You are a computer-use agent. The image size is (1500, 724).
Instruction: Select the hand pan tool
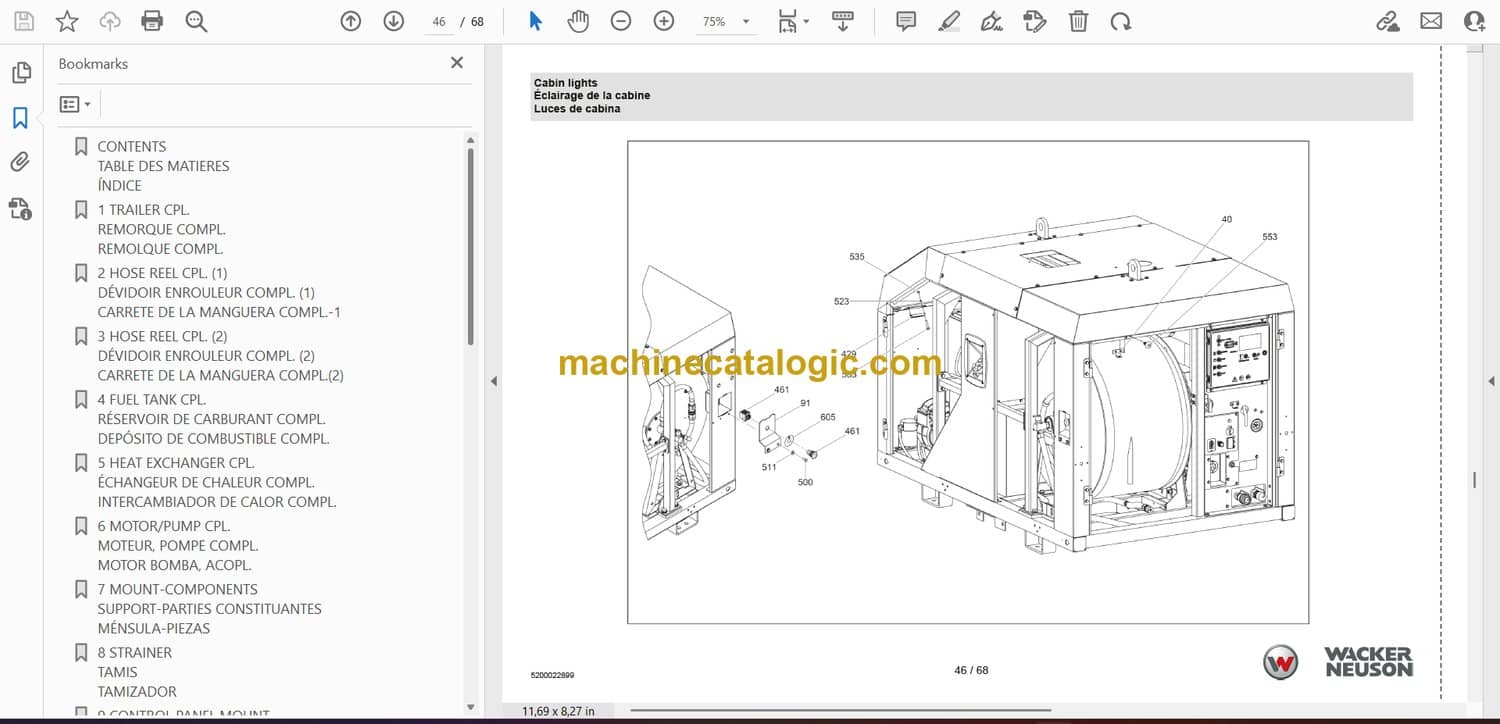pyautogui.click(x=578, y=21)
